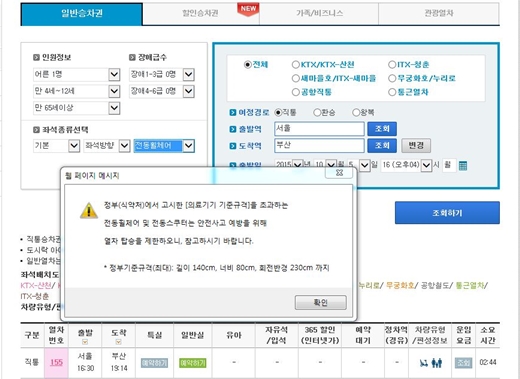Toggle the sort arrow under 도착 column
520x379 pixels.
coord(118,342)
